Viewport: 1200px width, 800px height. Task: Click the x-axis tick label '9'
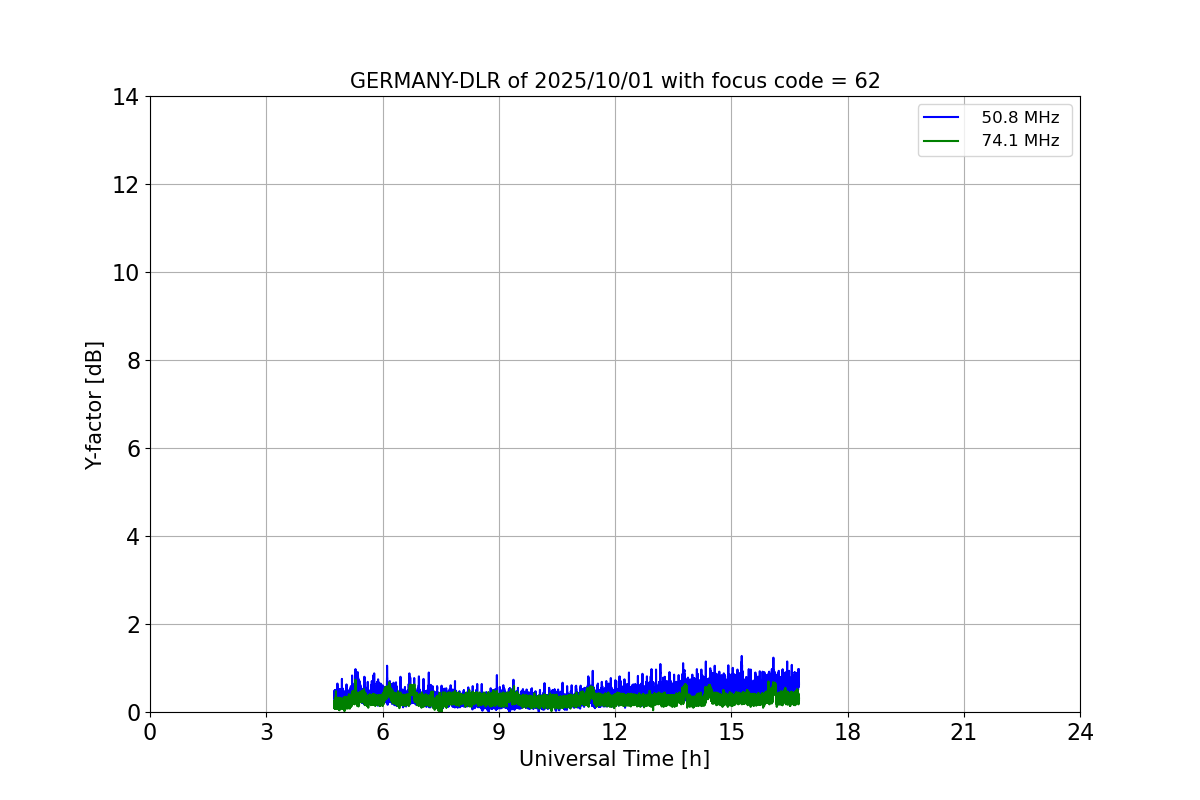(499, 732)
